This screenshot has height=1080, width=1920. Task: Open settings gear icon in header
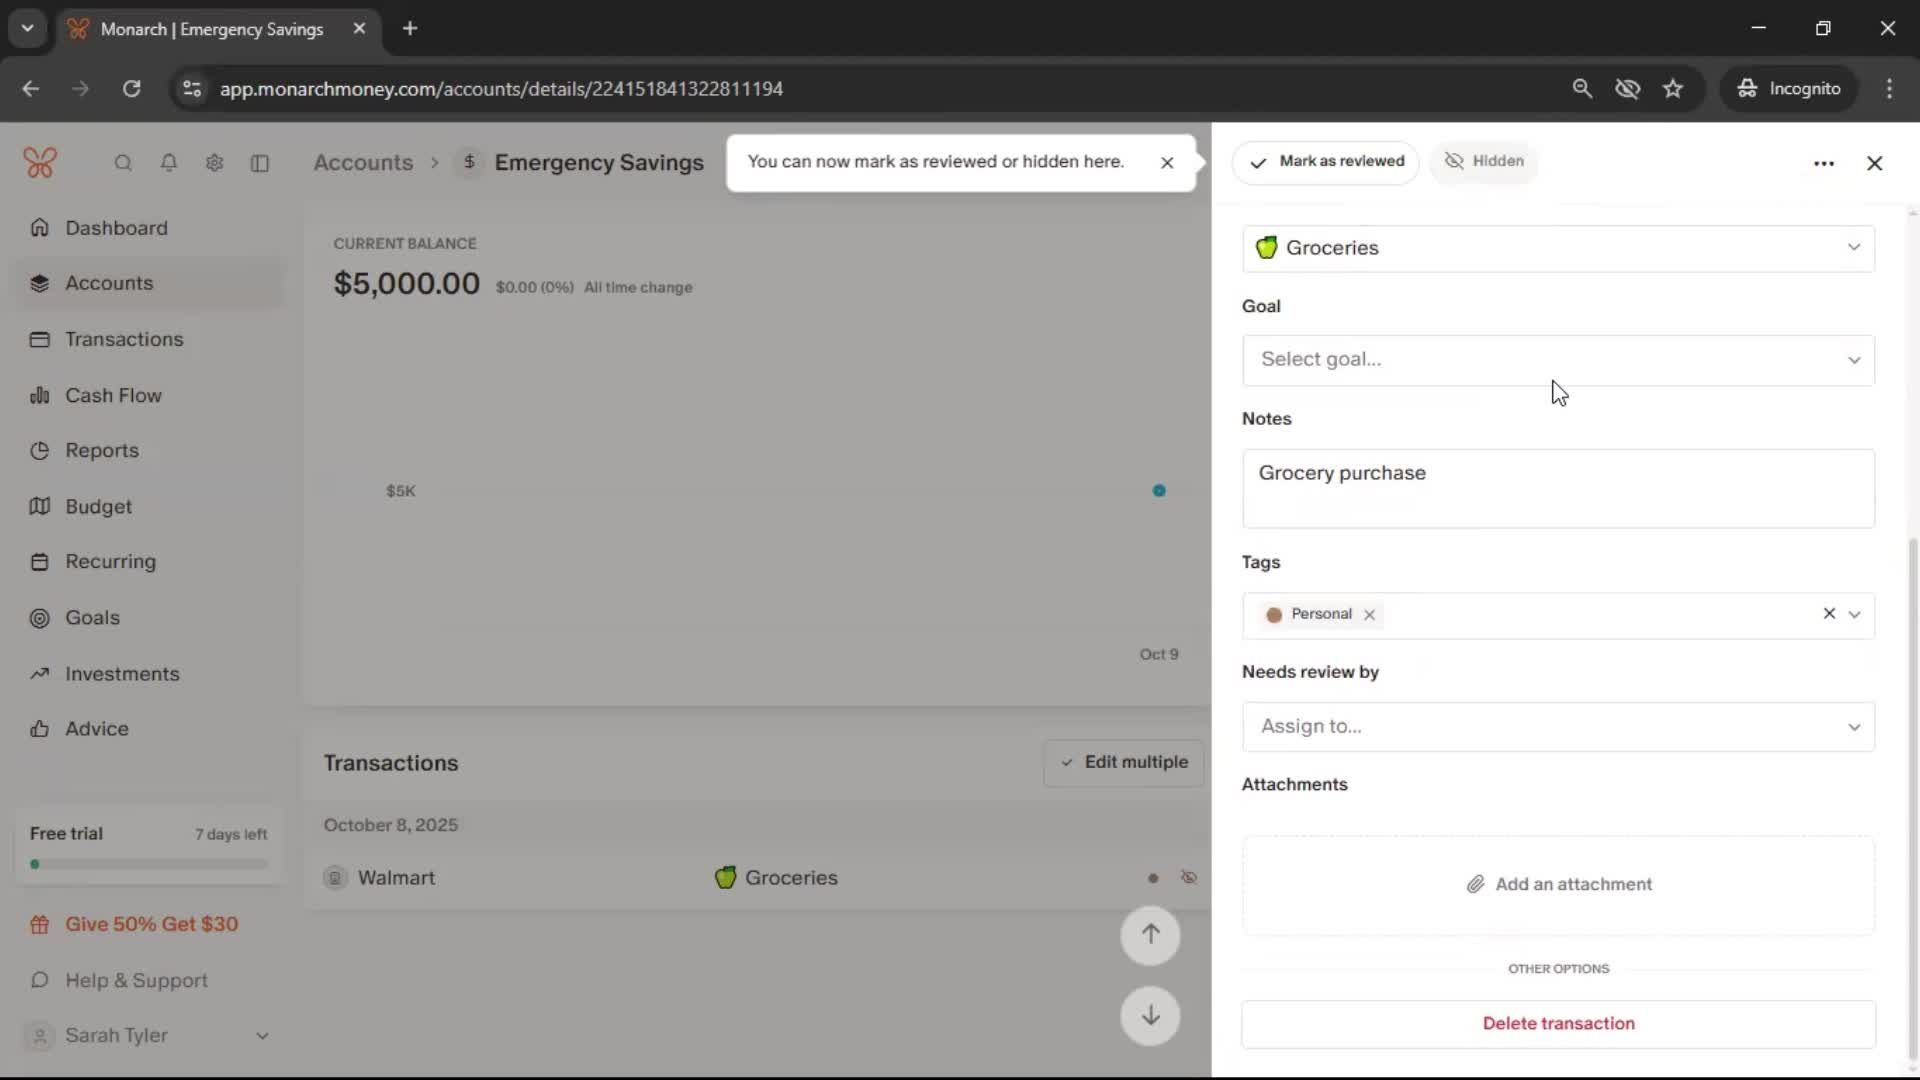[x=214, y=163]
